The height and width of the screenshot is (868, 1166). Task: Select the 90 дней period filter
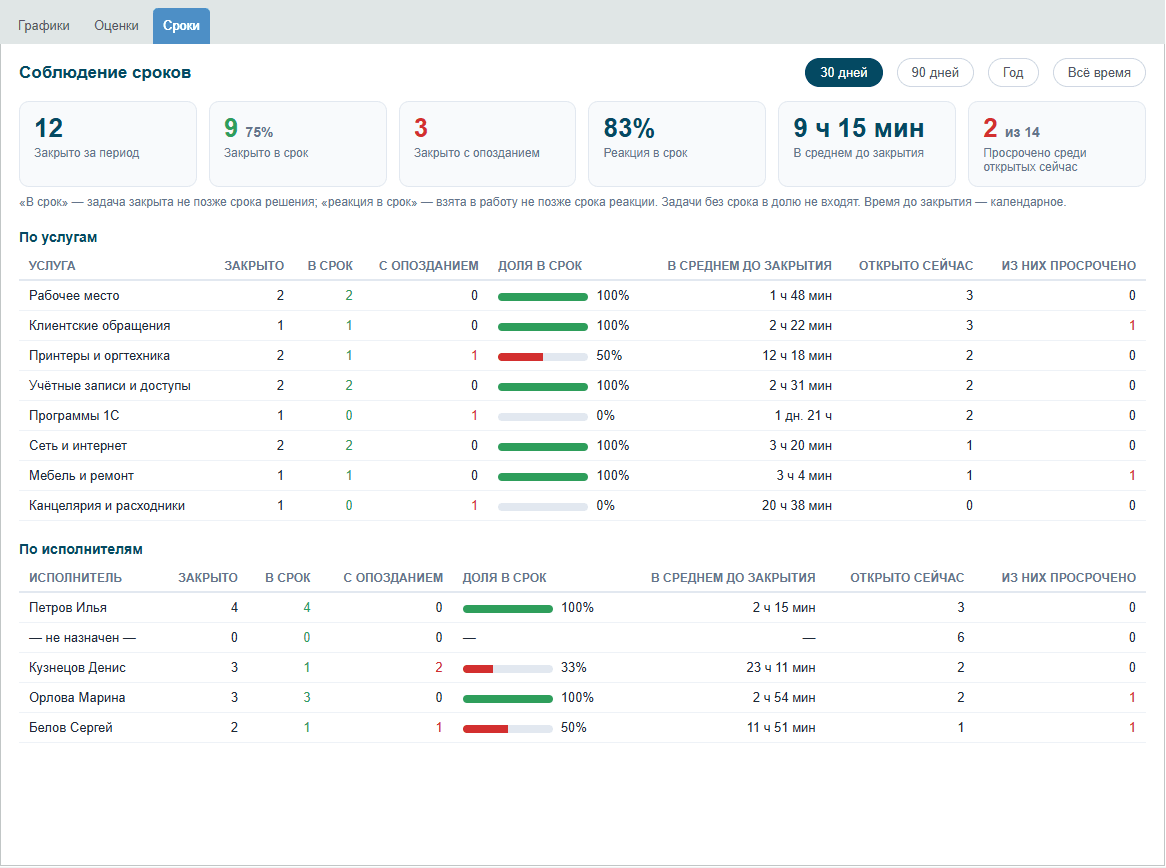[x=935, y=72]
